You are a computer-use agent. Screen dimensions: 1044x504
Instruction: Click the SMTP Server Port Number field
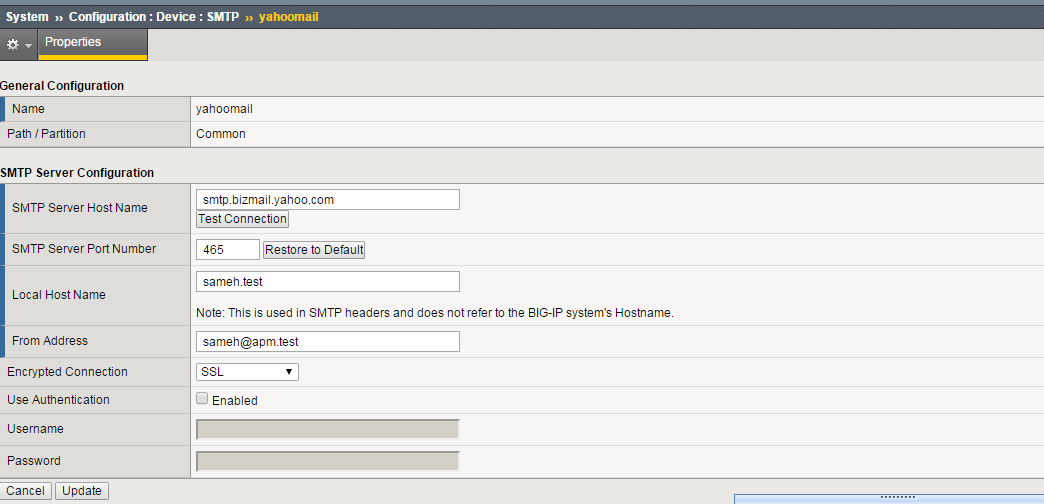click(x=228, y=250)
